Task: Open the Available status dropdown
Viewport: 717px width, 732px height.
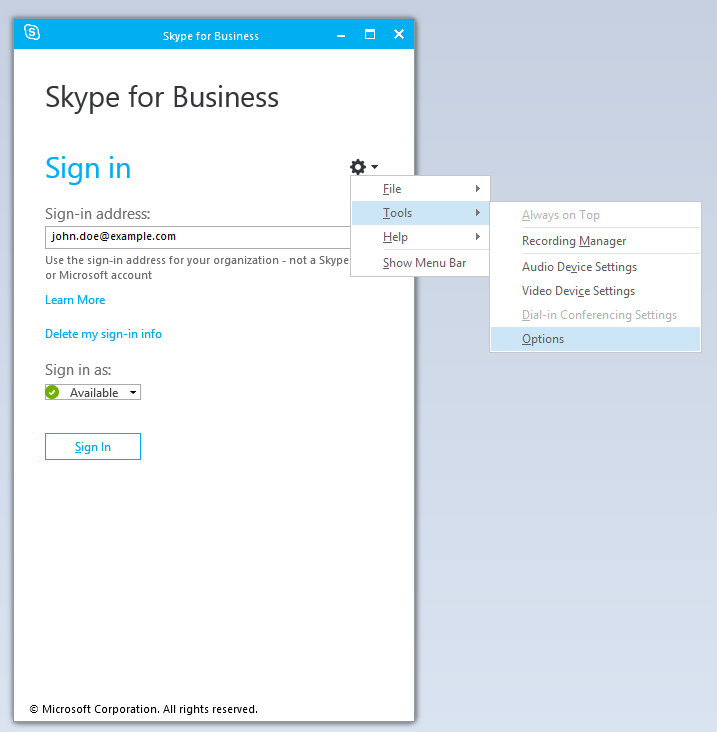Action: pyautogui.click(x=133, y=393)
